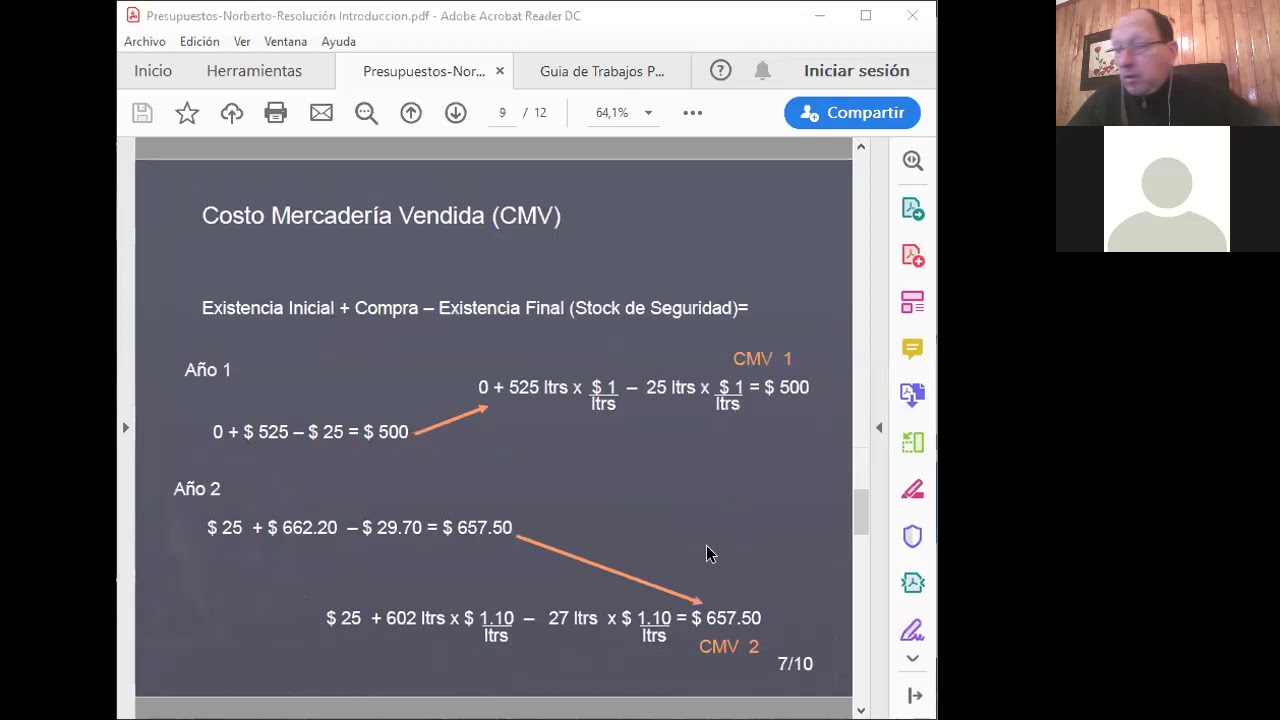
Task: Print the document with printer icon
Action: point(276,113)
